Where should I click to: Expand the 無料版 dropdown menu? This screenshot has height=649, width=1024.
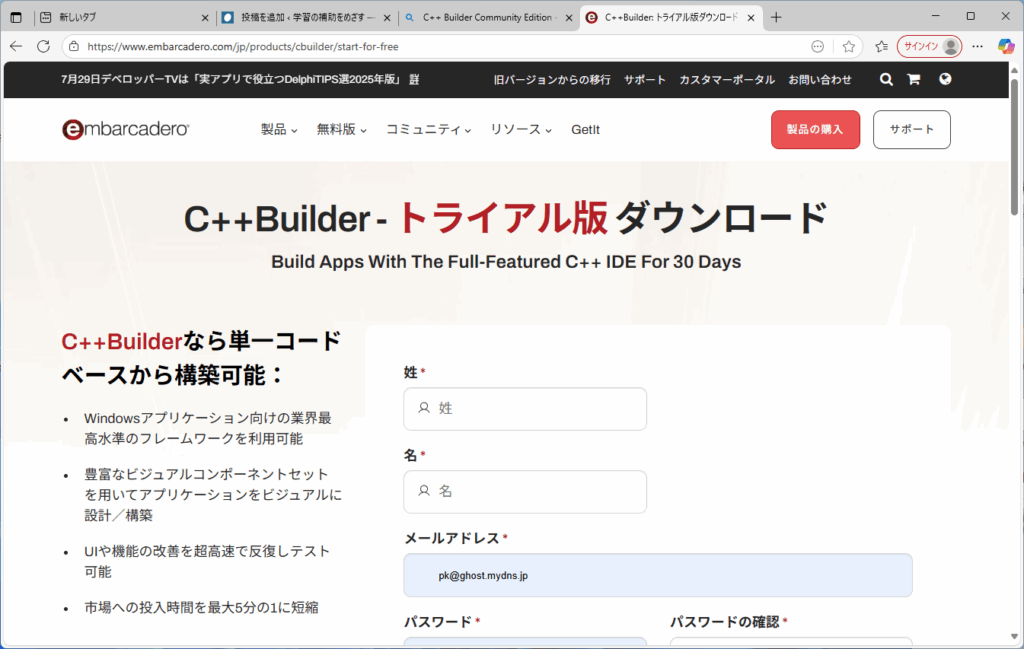coord(342,129)
